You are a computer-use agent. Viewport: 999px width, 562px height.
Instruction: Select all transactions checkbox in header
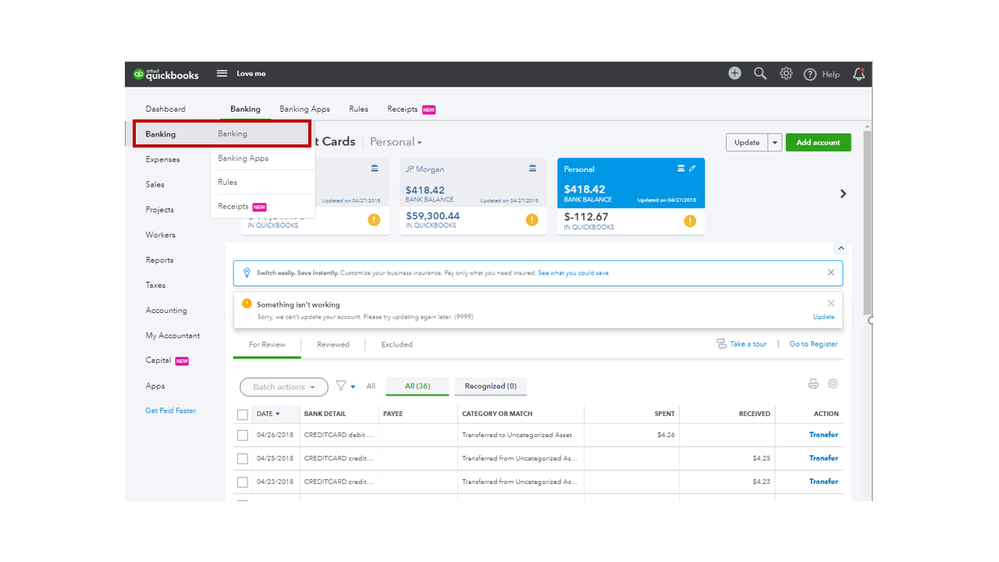pos(242,415)
